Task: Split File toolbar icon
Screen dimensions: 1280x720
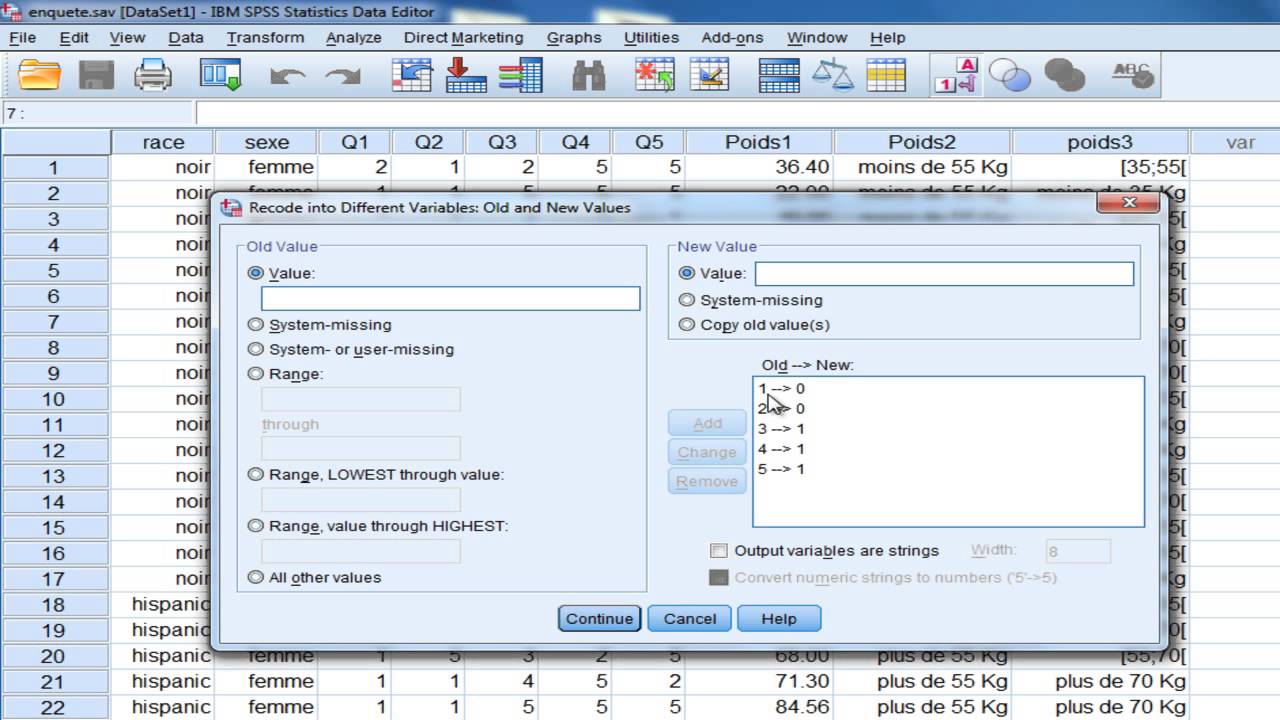Action: tap(779, 75)
